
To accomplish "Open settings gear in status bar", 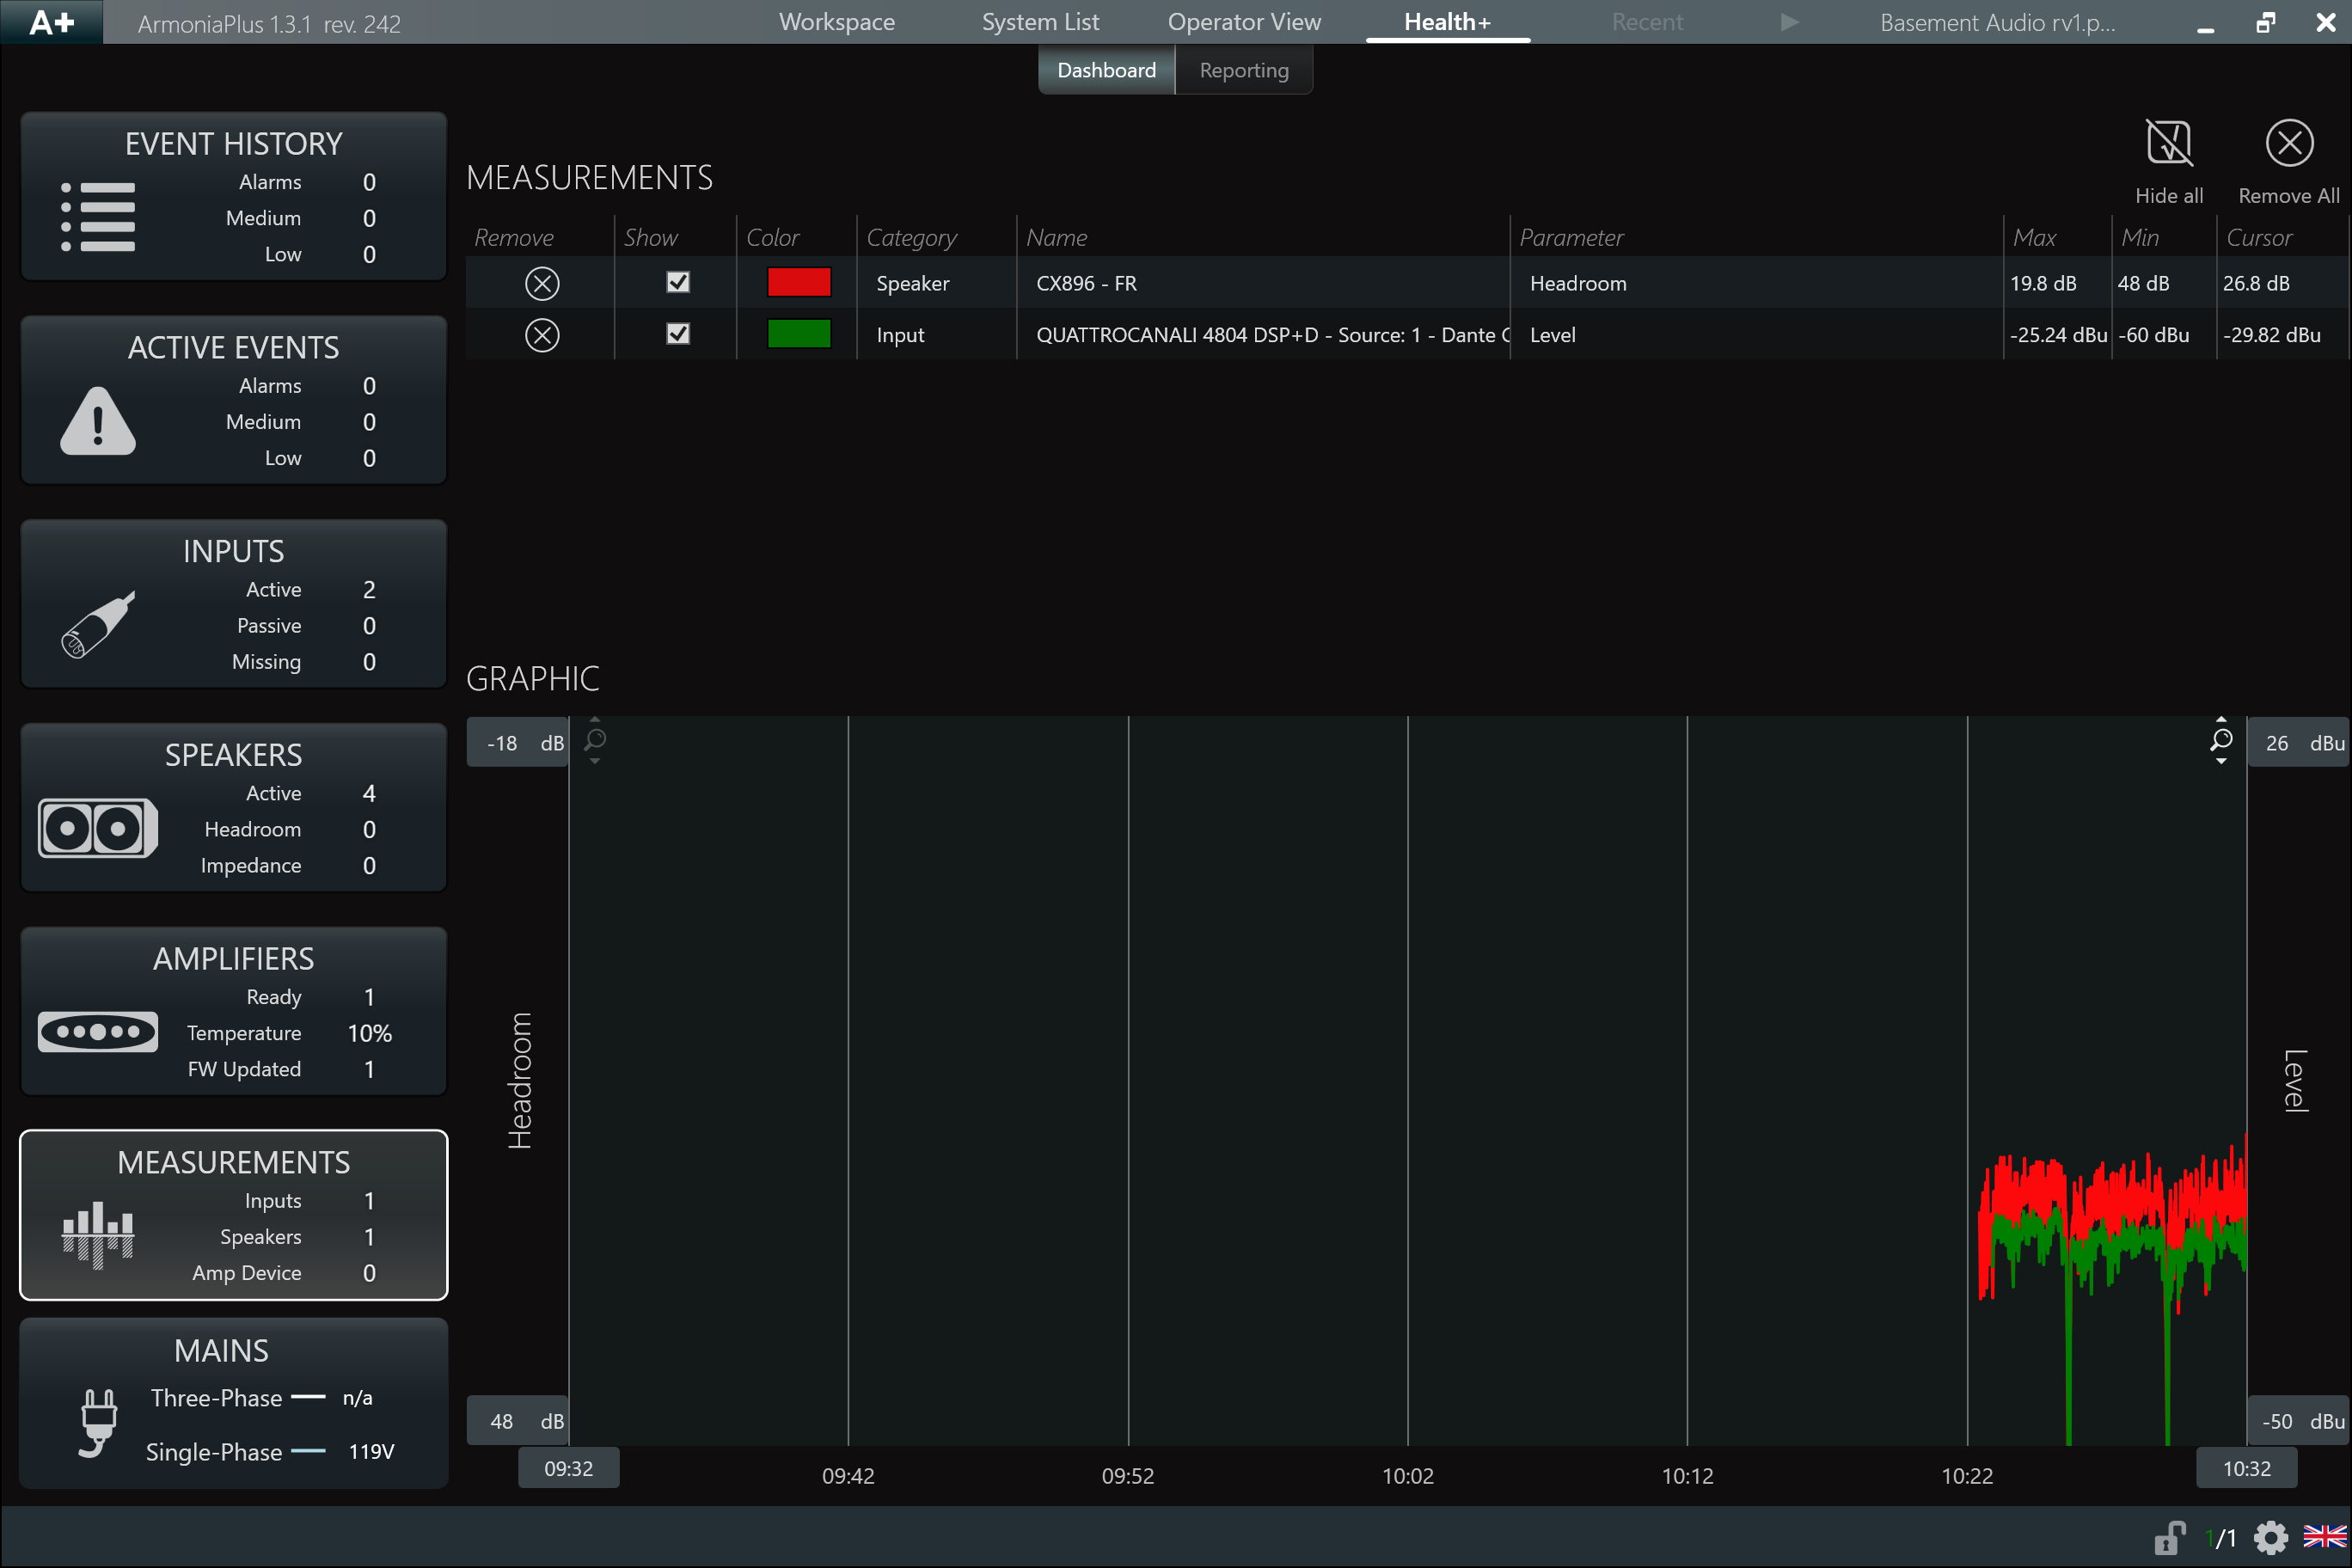I will pos(2270,1537).
